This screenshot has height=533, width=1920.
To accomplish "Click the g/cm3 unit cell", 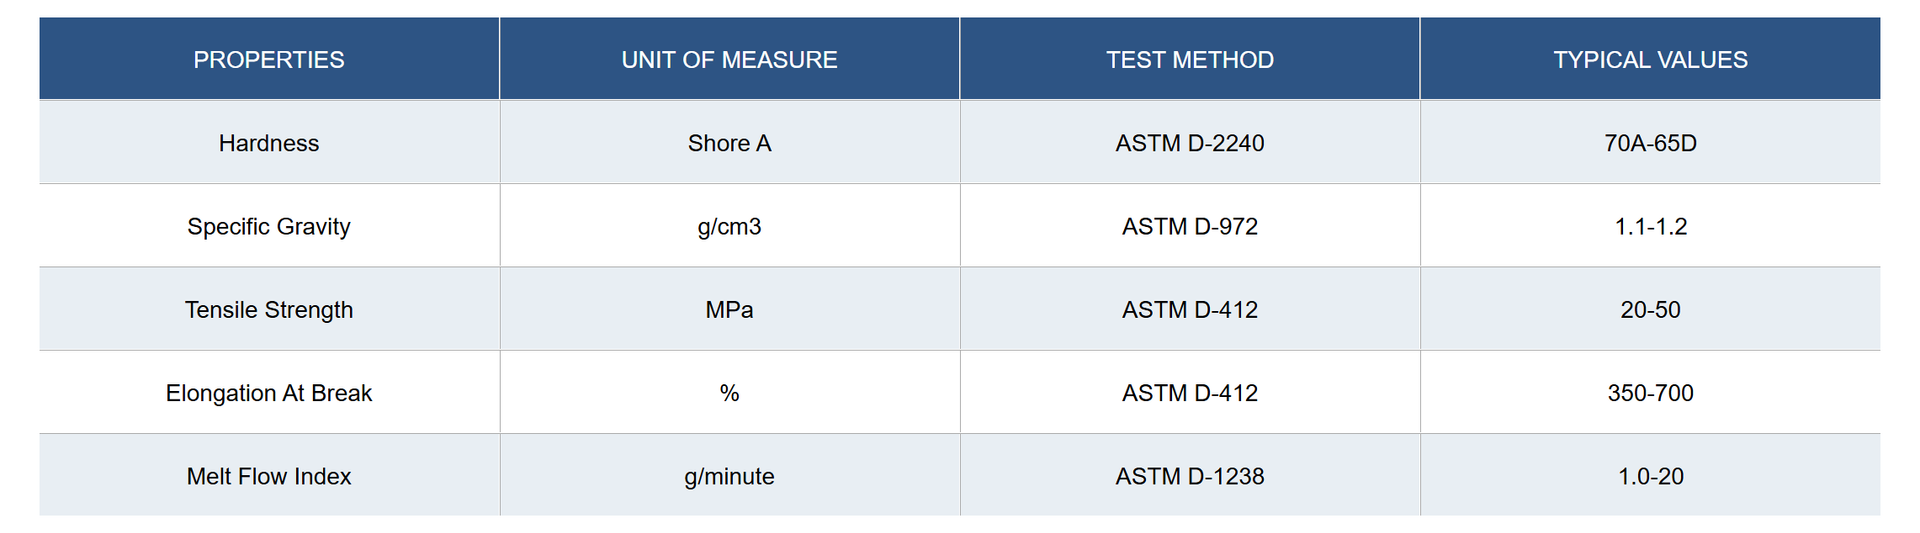I will [x=730, y=226].
